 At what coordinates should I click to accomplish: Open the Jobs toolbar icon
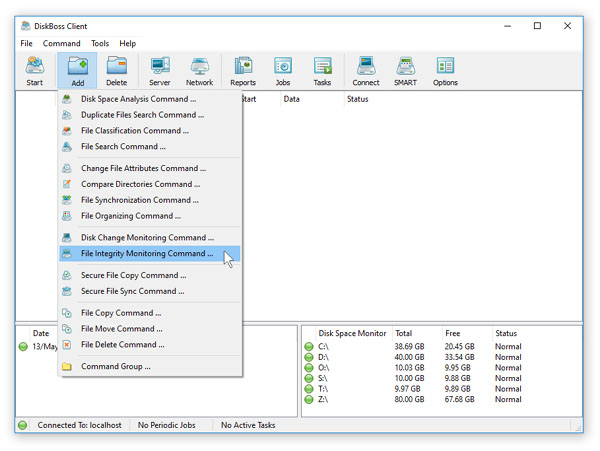pyautogui.click(x=283, y=71)
